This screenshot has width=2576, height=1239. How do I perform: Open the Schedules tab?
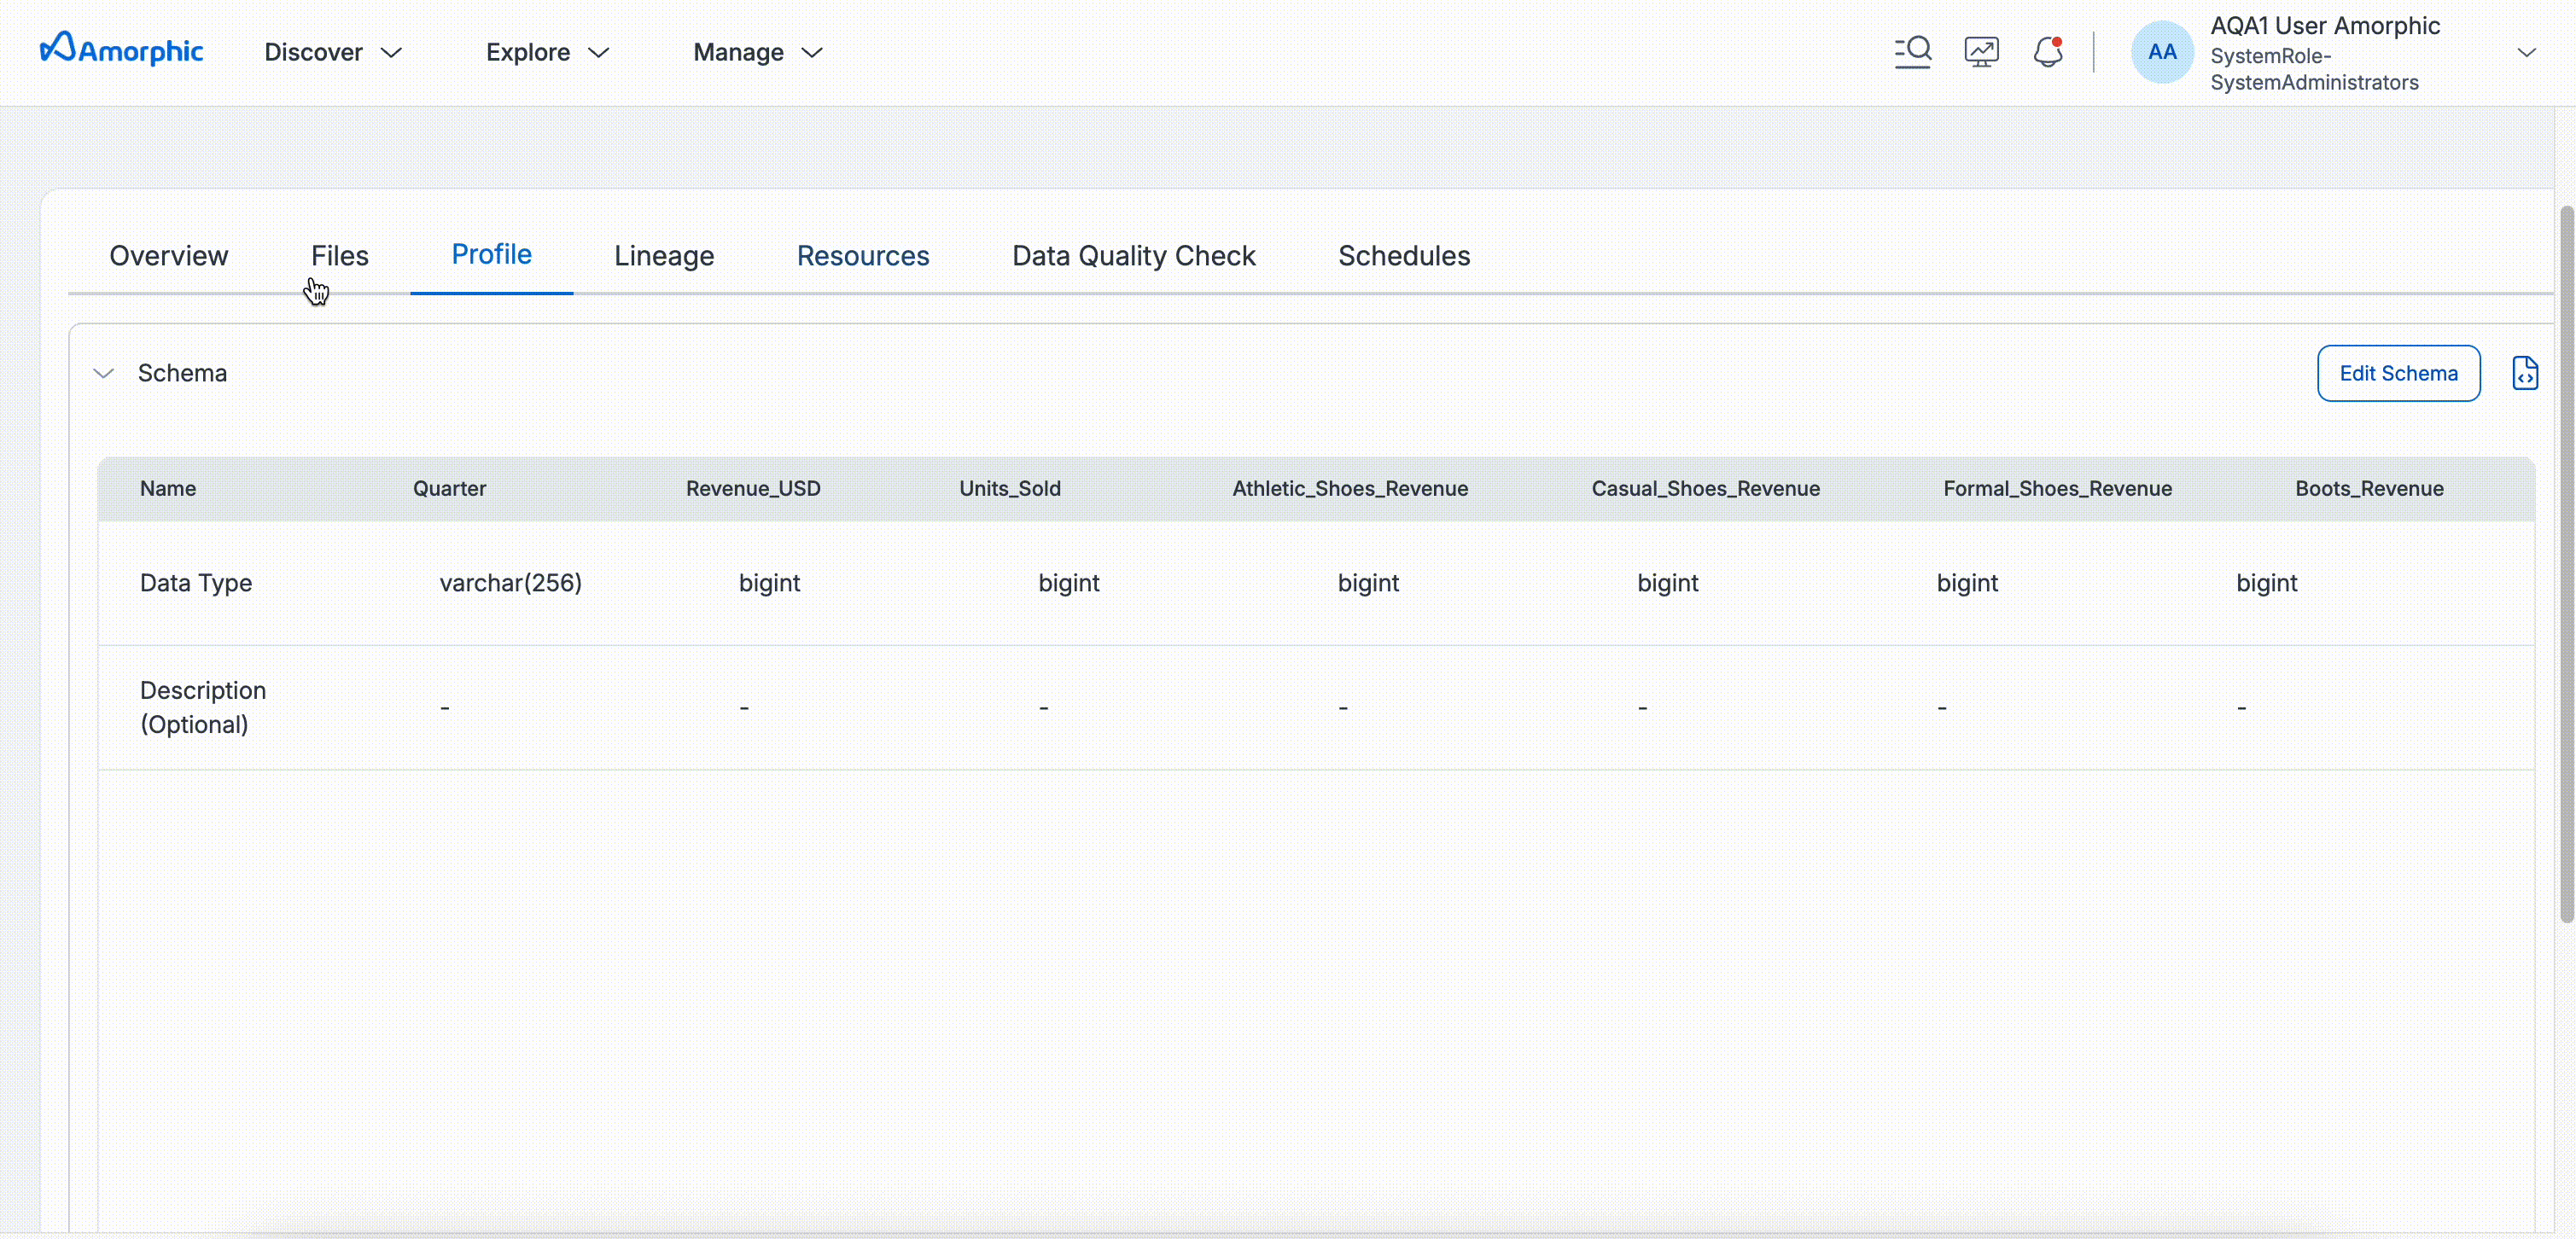(x=1404, y=256)
